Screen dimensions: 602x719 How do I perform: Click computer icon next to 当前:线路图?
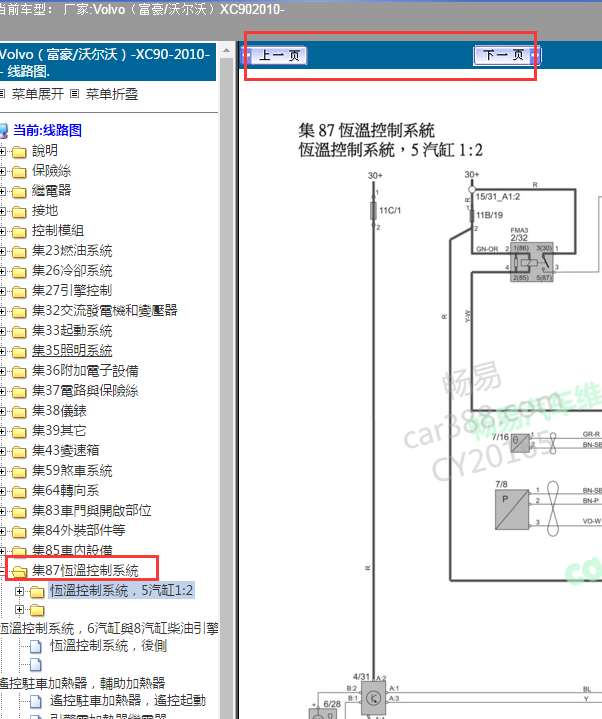4,131
